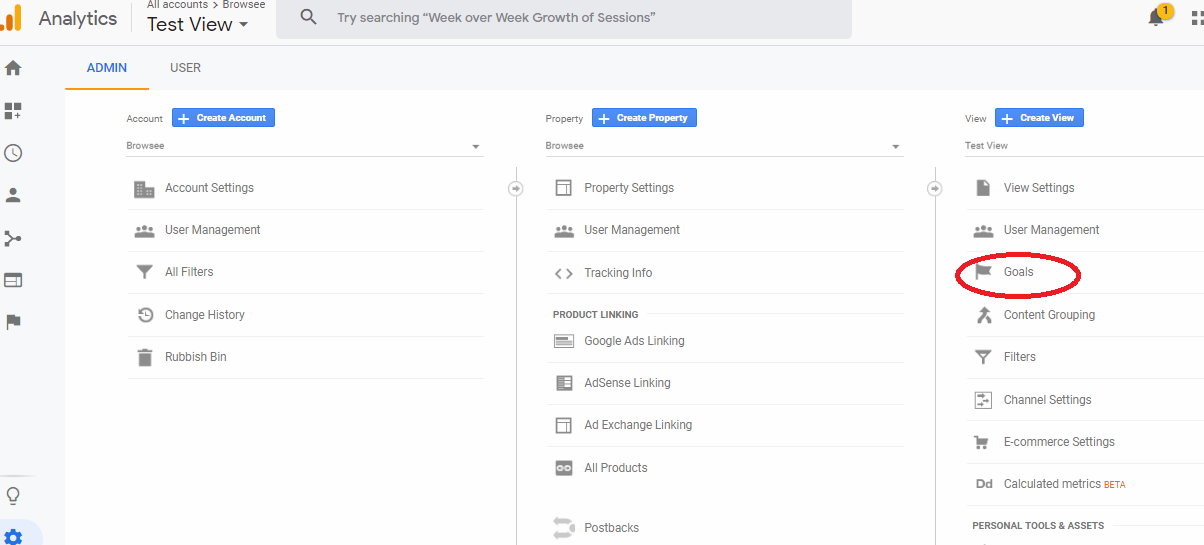Click the notifications bell icon
Image resolution: width=1204 pixels, height=545 pixels.
[1157, 17]
